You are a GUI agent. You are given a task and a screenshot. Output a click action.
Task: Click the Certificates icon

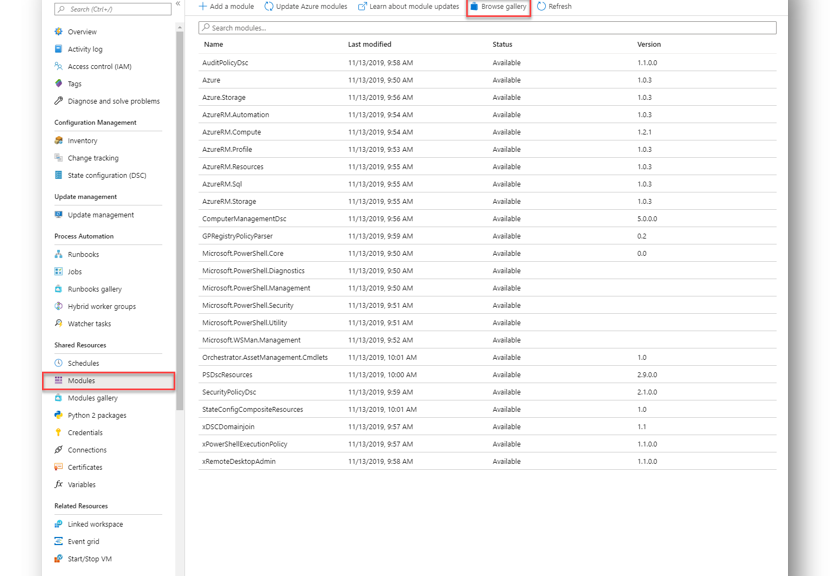click(x=58, y=467)
